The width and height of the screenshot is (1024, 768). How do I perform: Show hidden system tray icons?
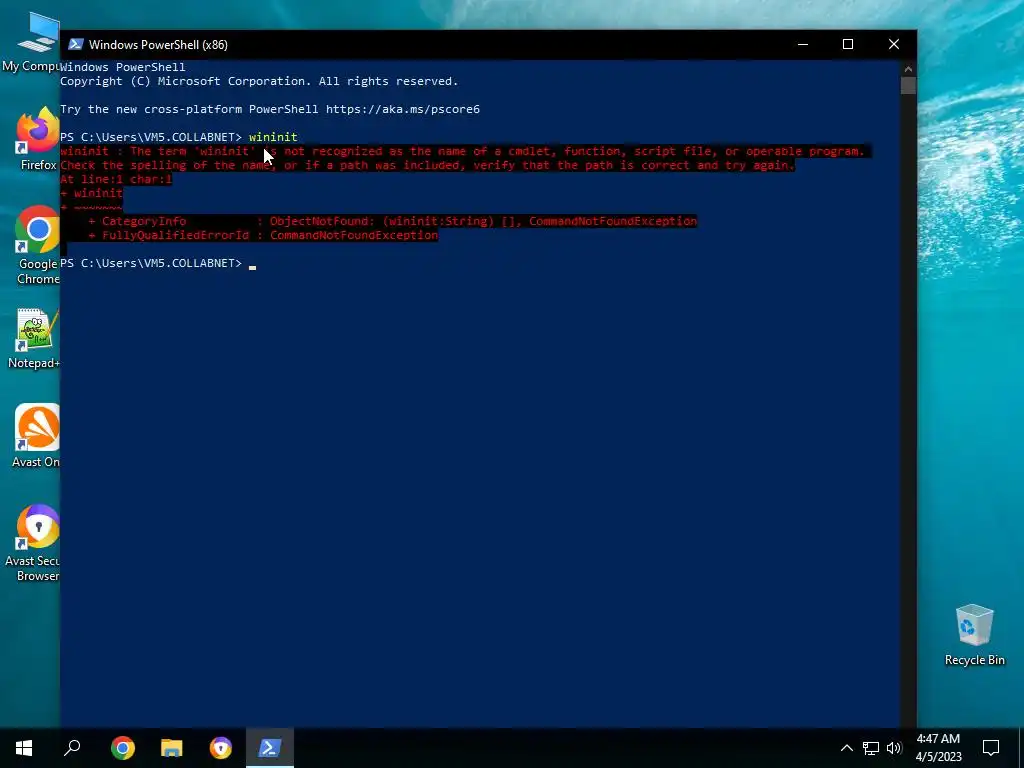pyautogui.click(x=846, y=748)
